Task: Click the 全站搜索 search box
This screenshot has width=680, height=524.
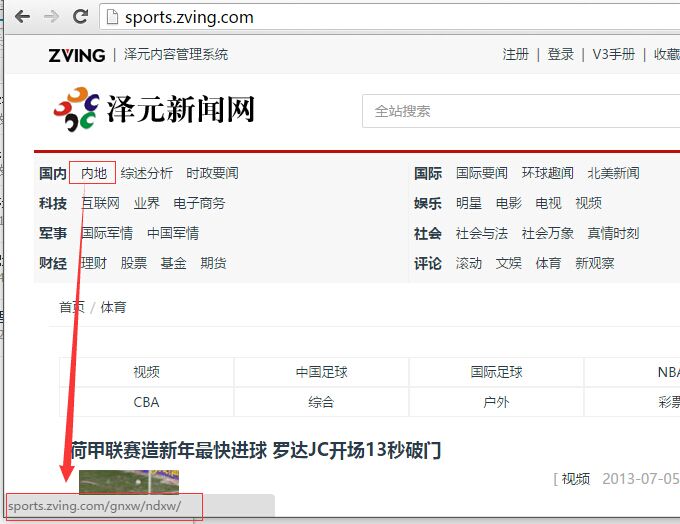Action: tap(520, 111)
